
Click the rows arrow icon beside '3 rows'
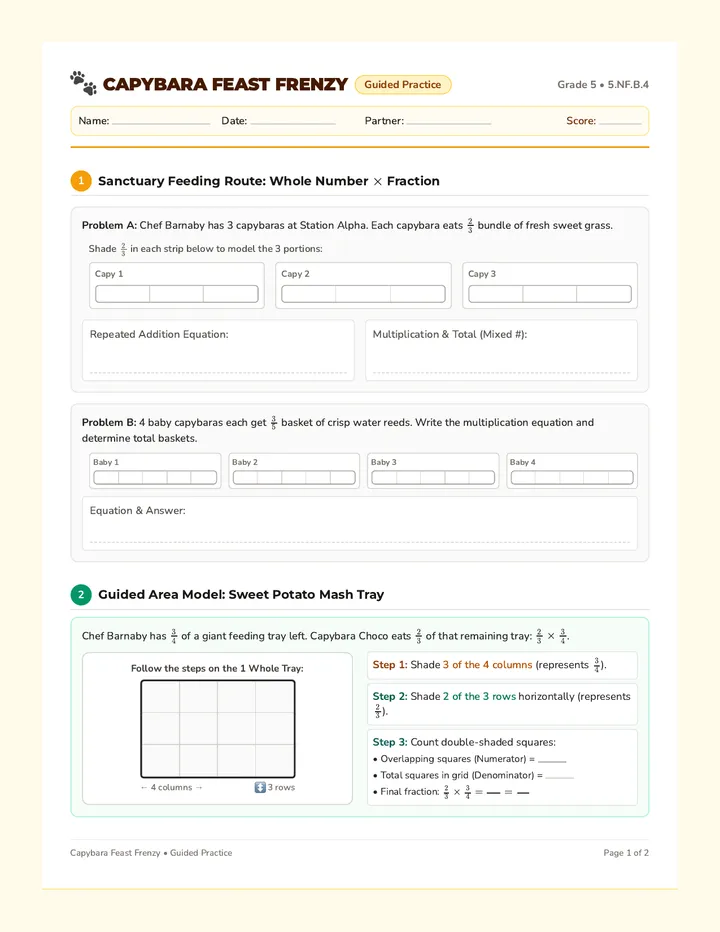[260, 787]
